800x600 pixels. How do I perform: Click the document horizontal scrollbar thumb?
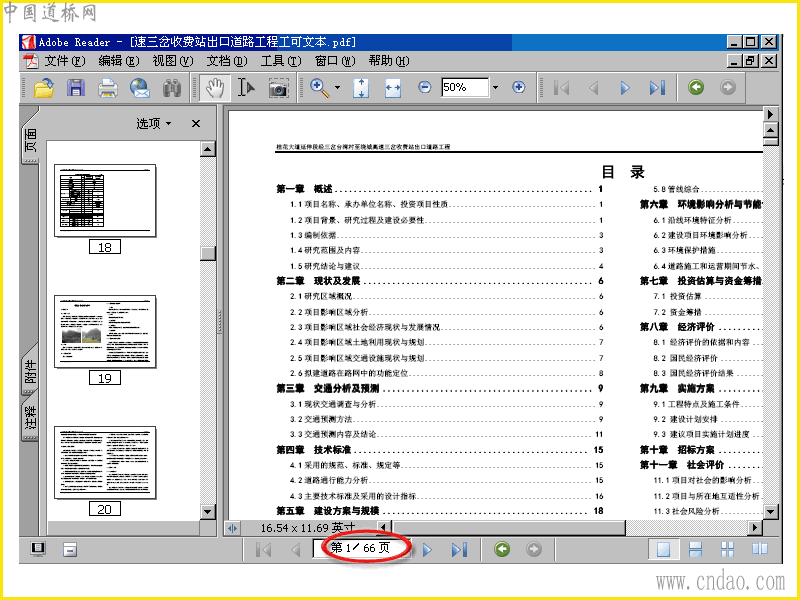pos(509,527)
